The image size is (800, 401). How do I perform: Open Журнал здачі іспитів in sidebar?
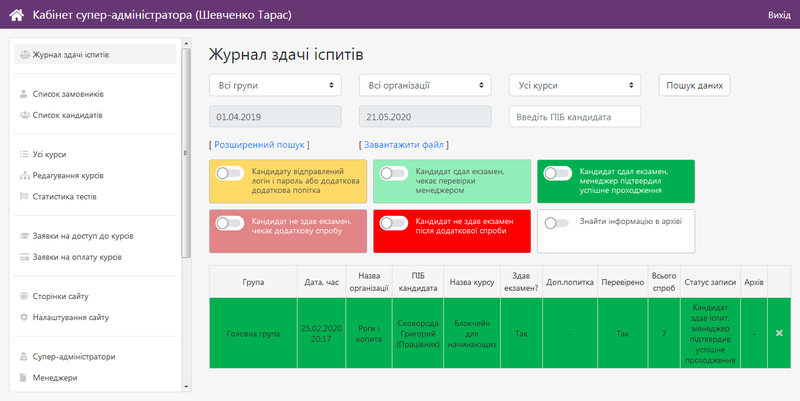point(95,55)
